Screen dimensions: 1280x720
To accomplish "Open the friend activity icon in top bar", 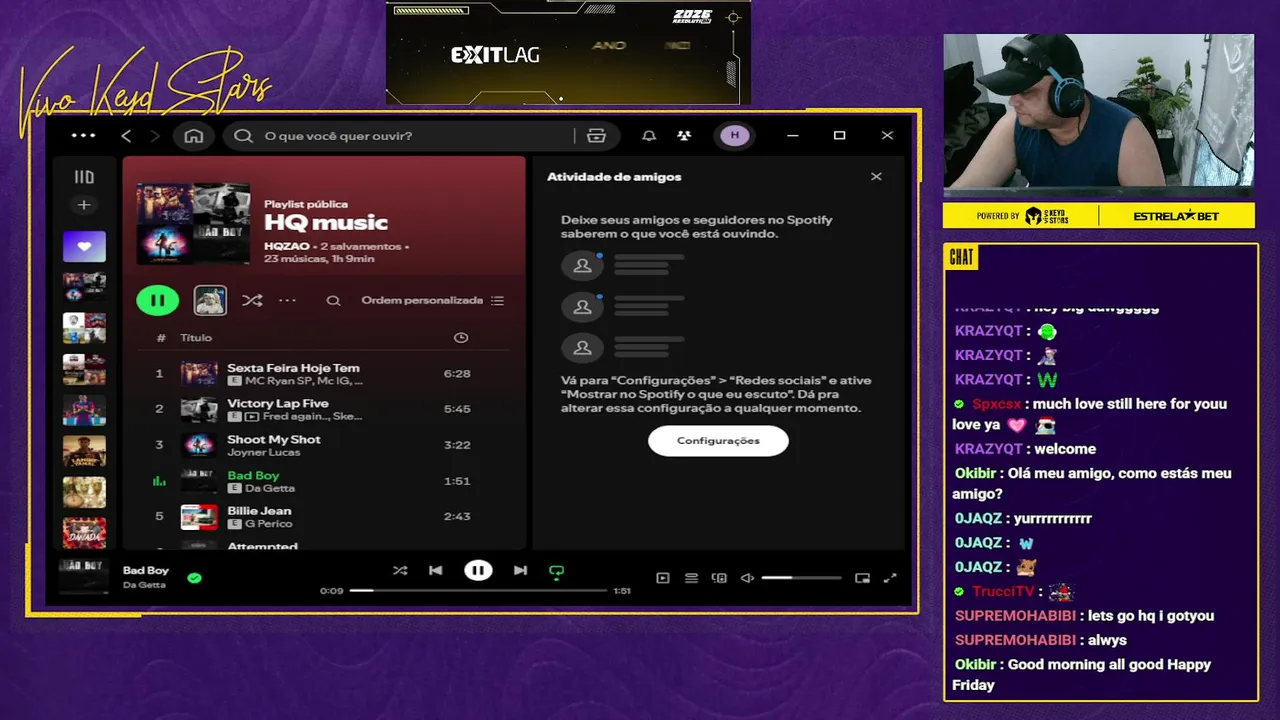I will [684, 136].
